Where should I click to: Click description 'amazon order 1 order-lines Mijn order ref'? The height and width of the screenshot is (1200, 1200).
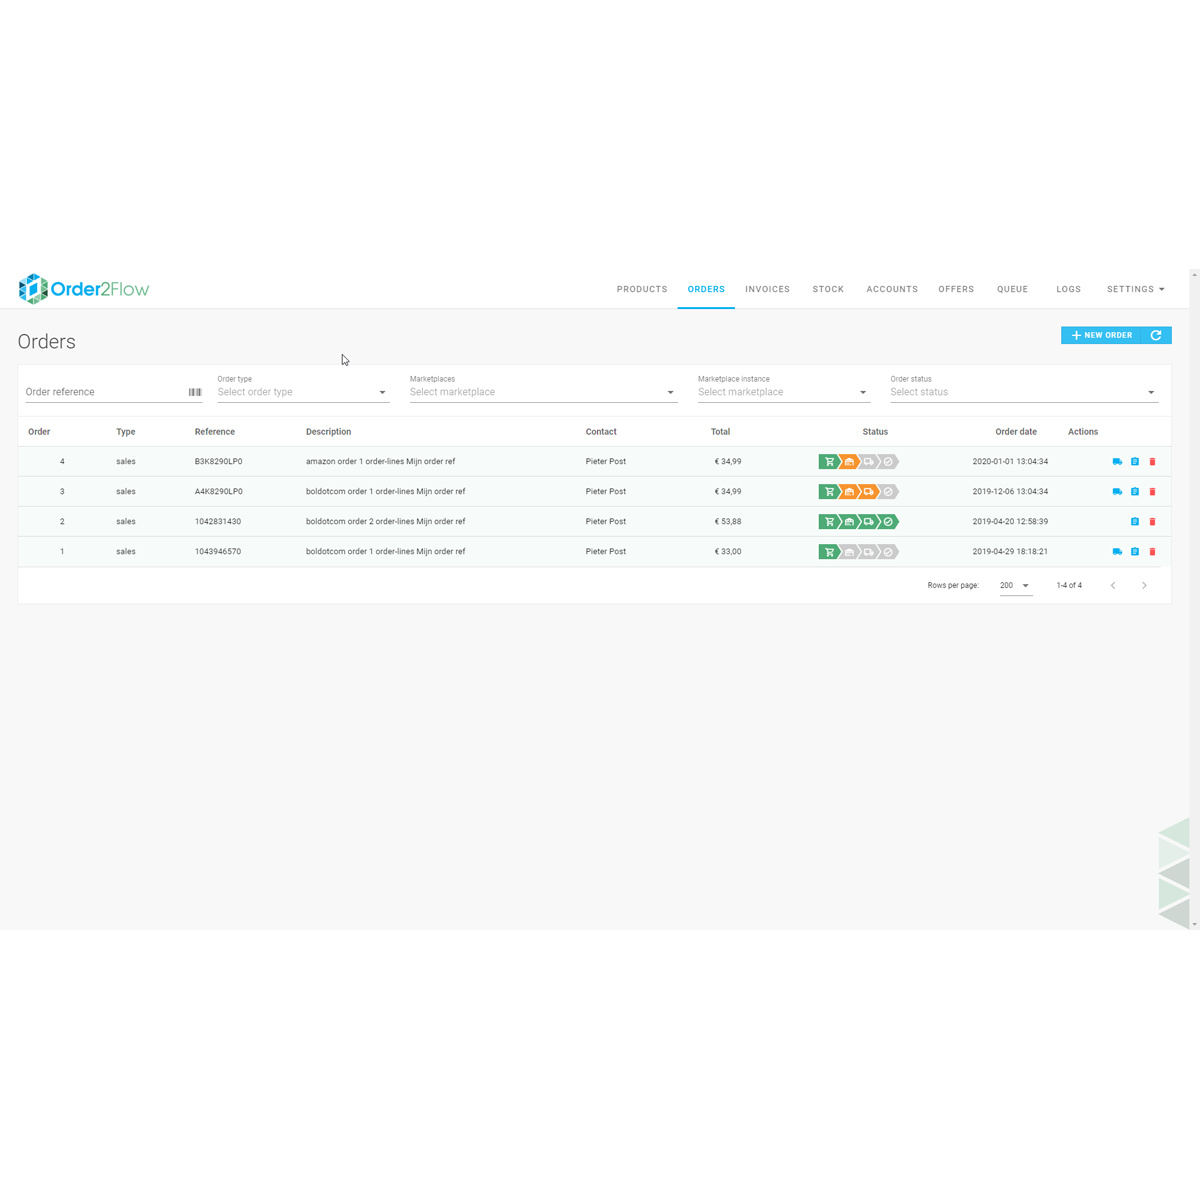[x=380, y=462]
